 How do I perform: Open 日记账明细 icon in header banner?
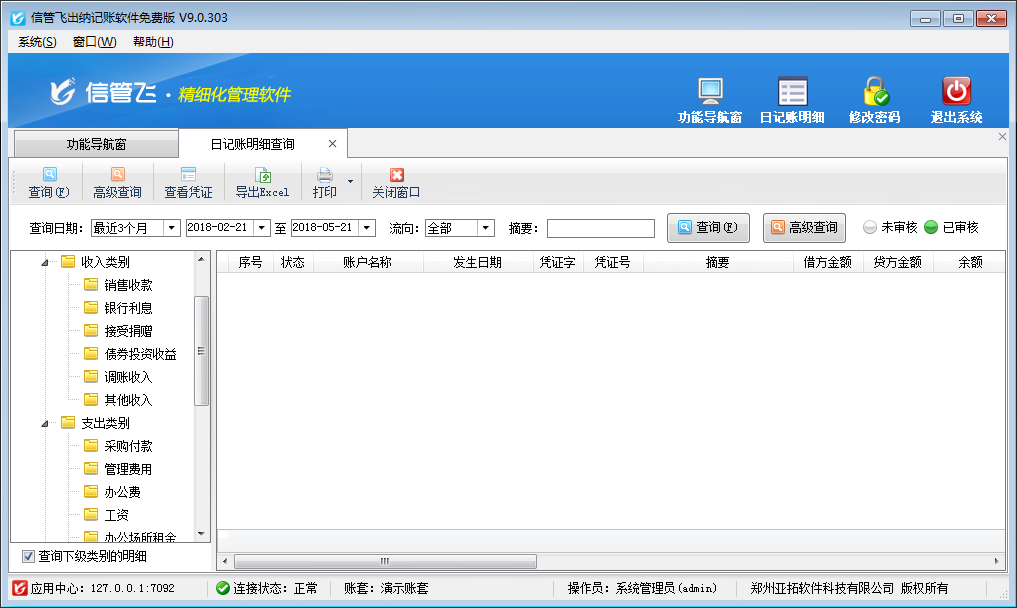click(792, 92)
